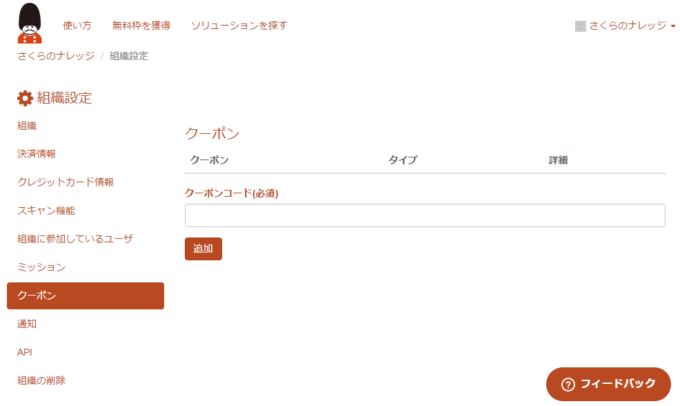Open 組織に参加しているユーザ section

pos(75,239)
